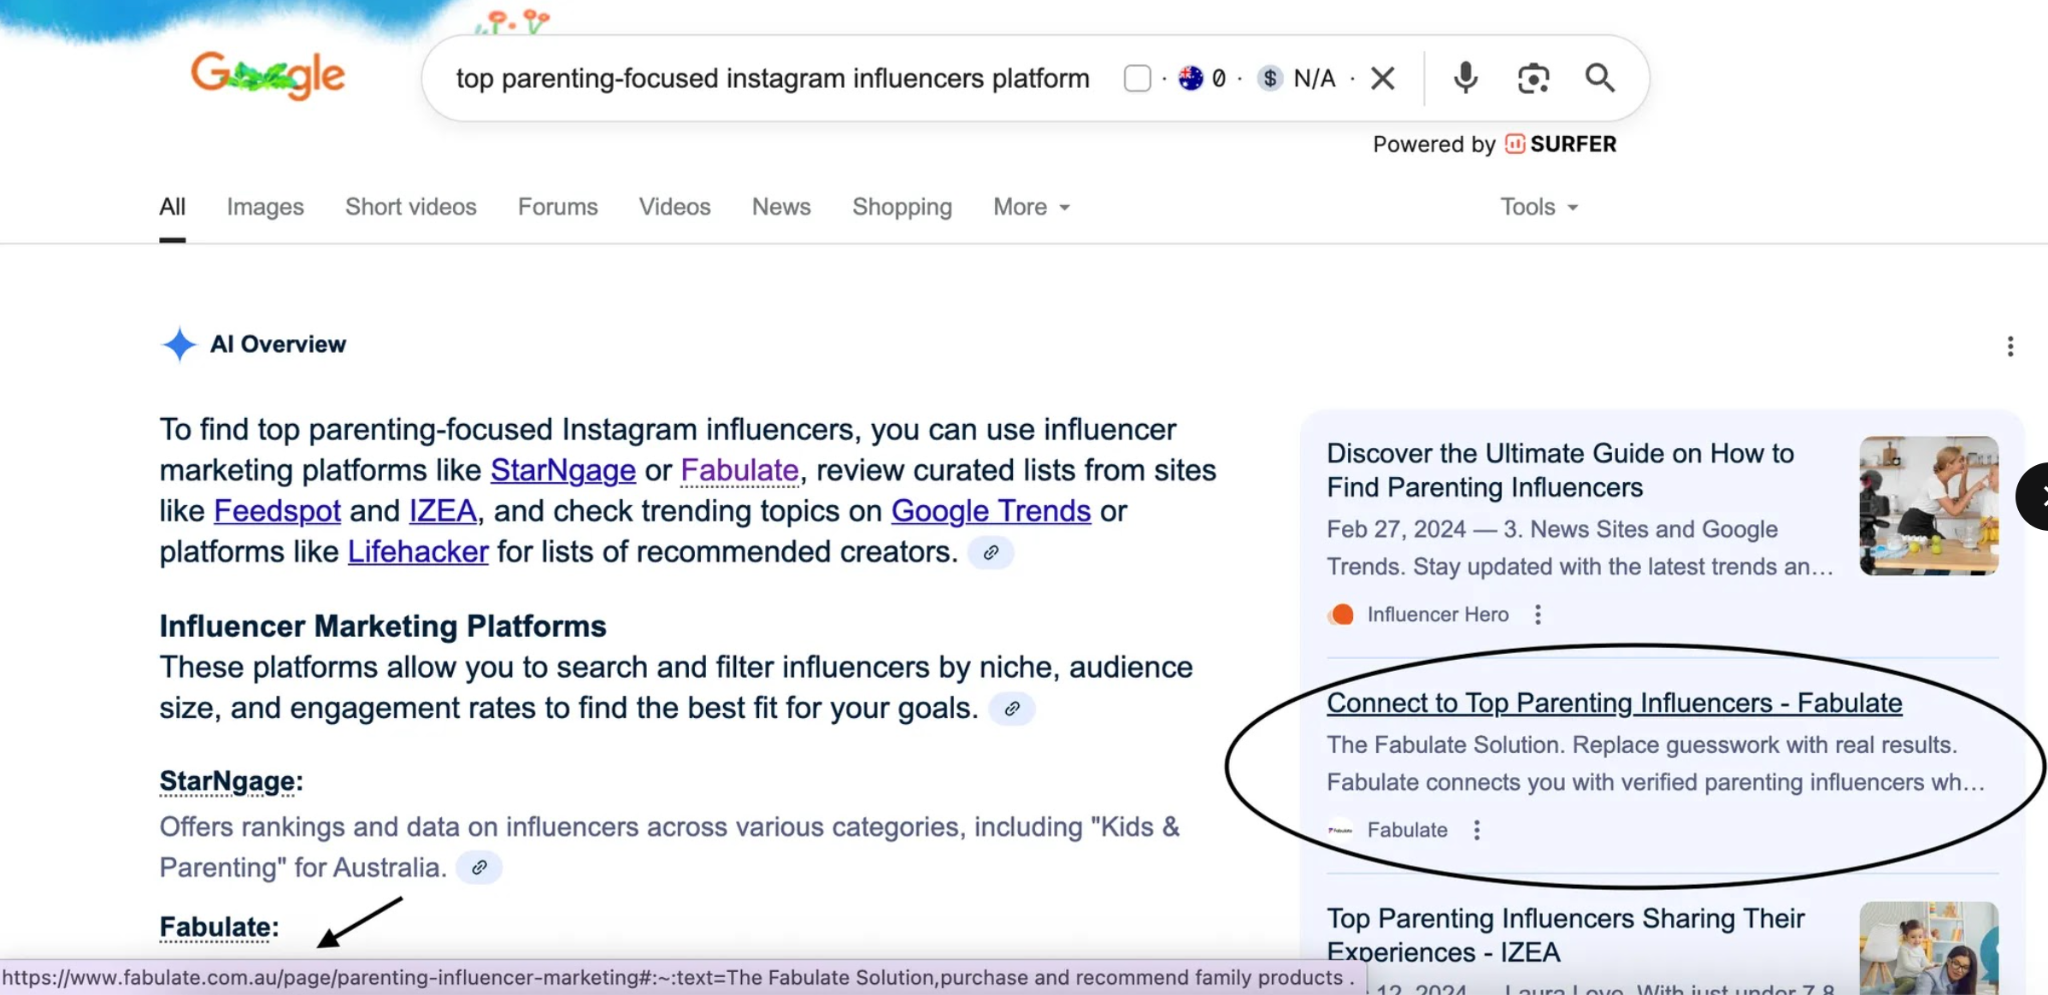
Task: Click the Google doodle logo
Action: click(268, 76)
